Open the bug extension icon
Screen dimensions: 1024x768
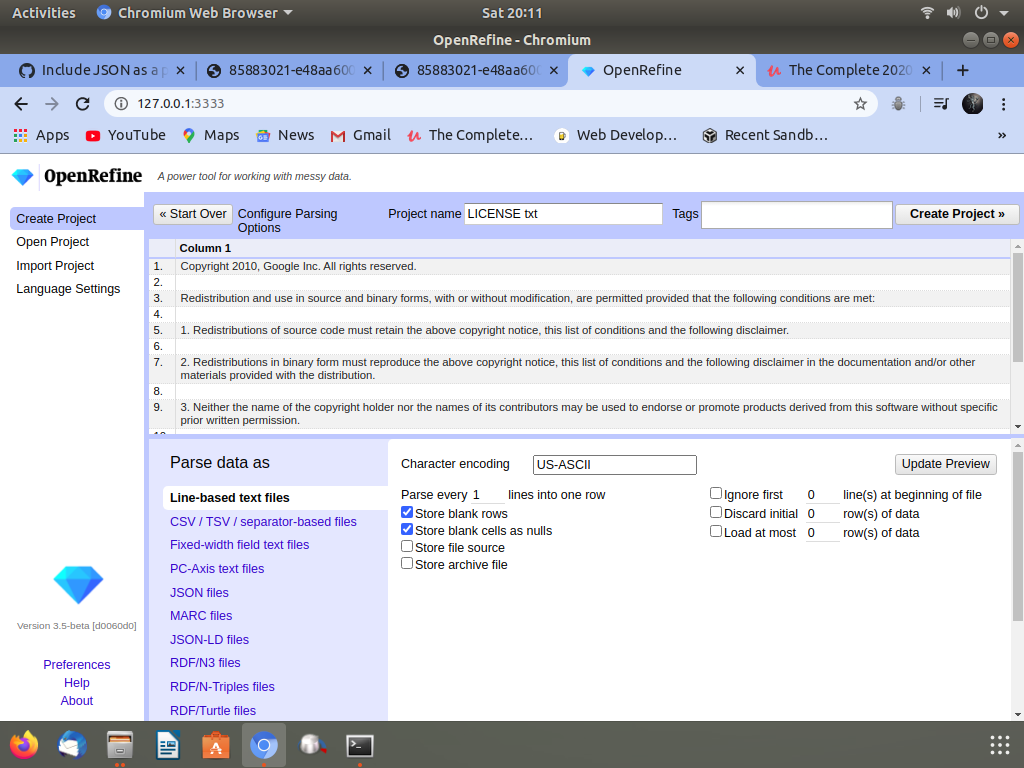[899, 104]
